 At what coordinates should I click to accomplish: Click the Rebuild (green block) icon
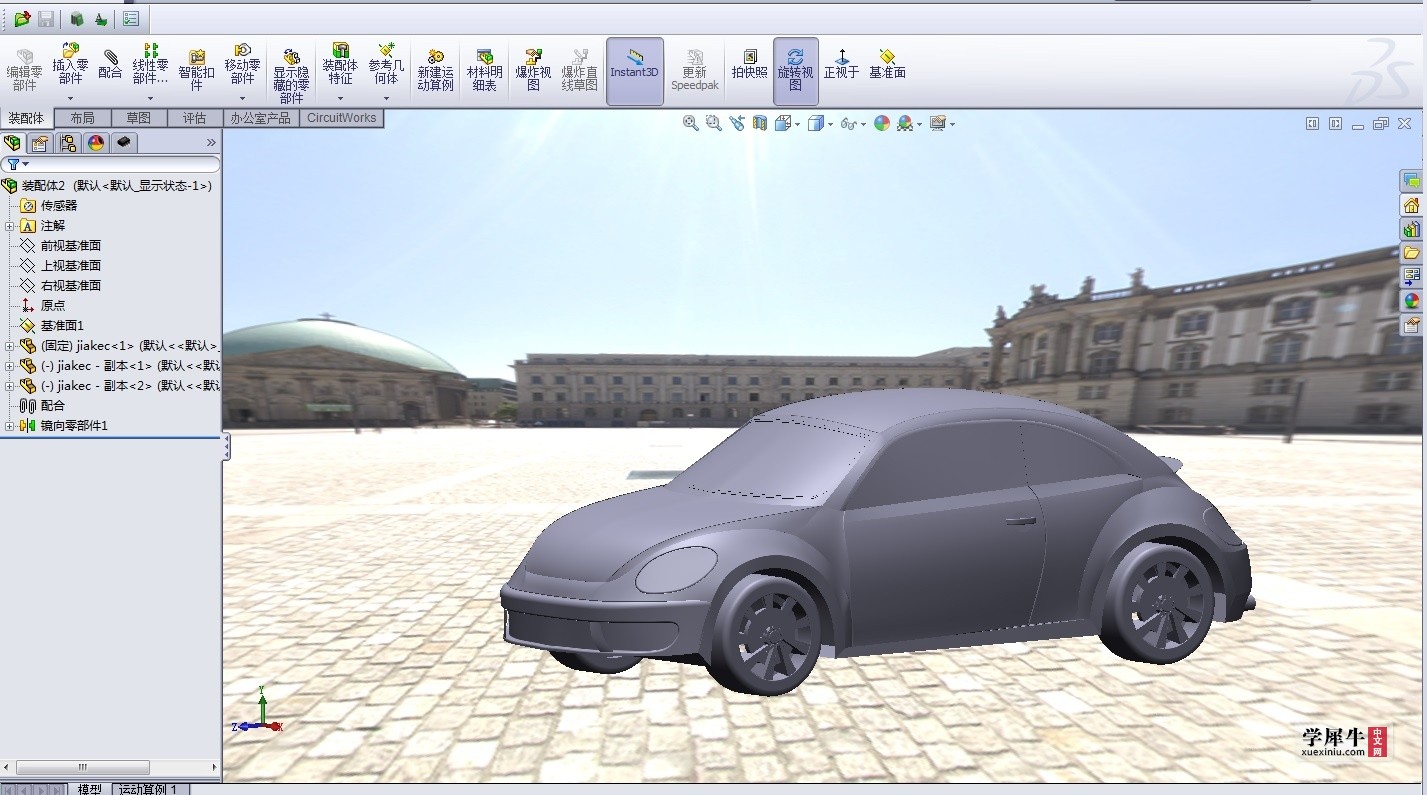pyautogui.click(x=77, y=19)
